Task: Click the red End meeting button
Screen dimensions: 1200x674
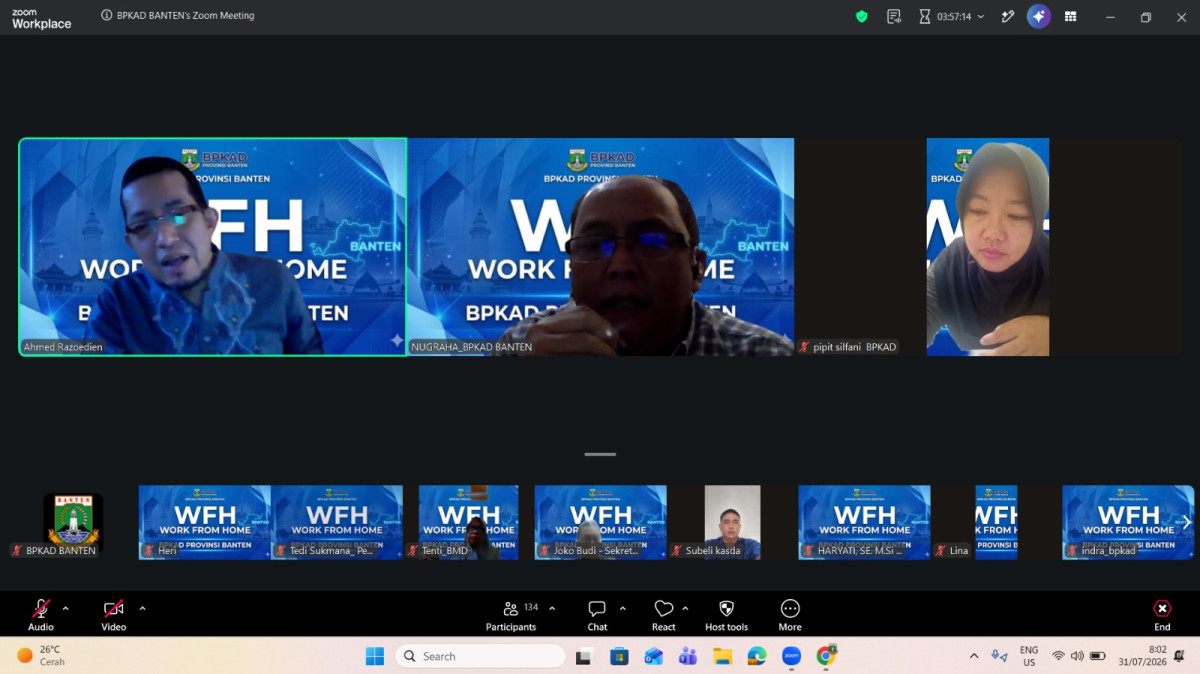Action: tap(1162, 614)
